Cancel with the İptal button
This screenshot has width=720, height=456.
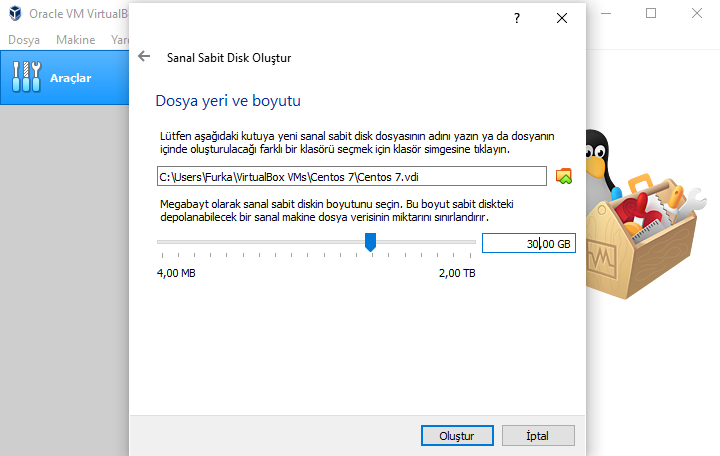538,435
